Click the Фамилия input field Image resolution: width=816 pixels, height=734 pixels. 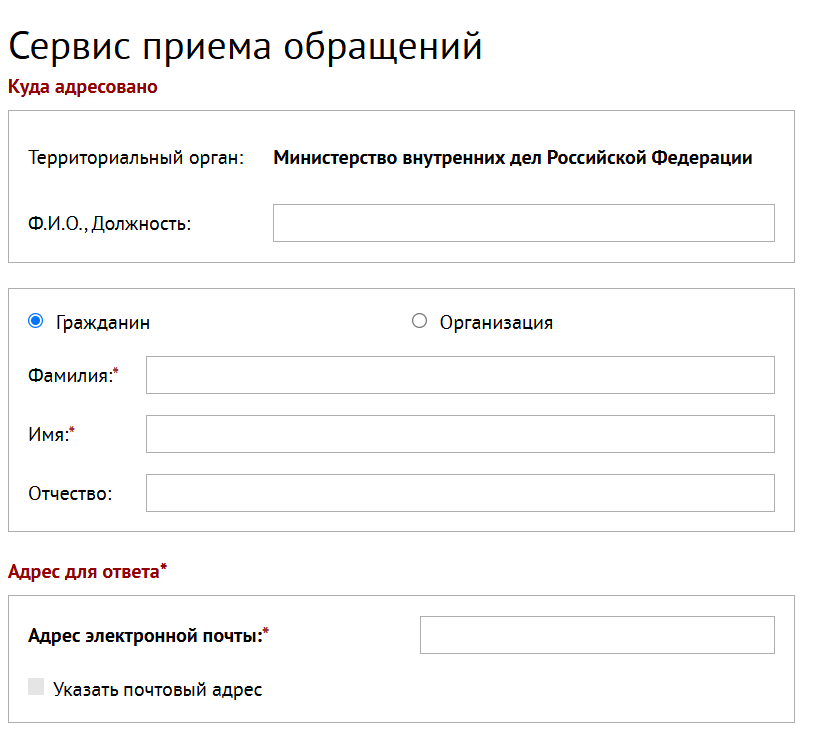(460, 375)
